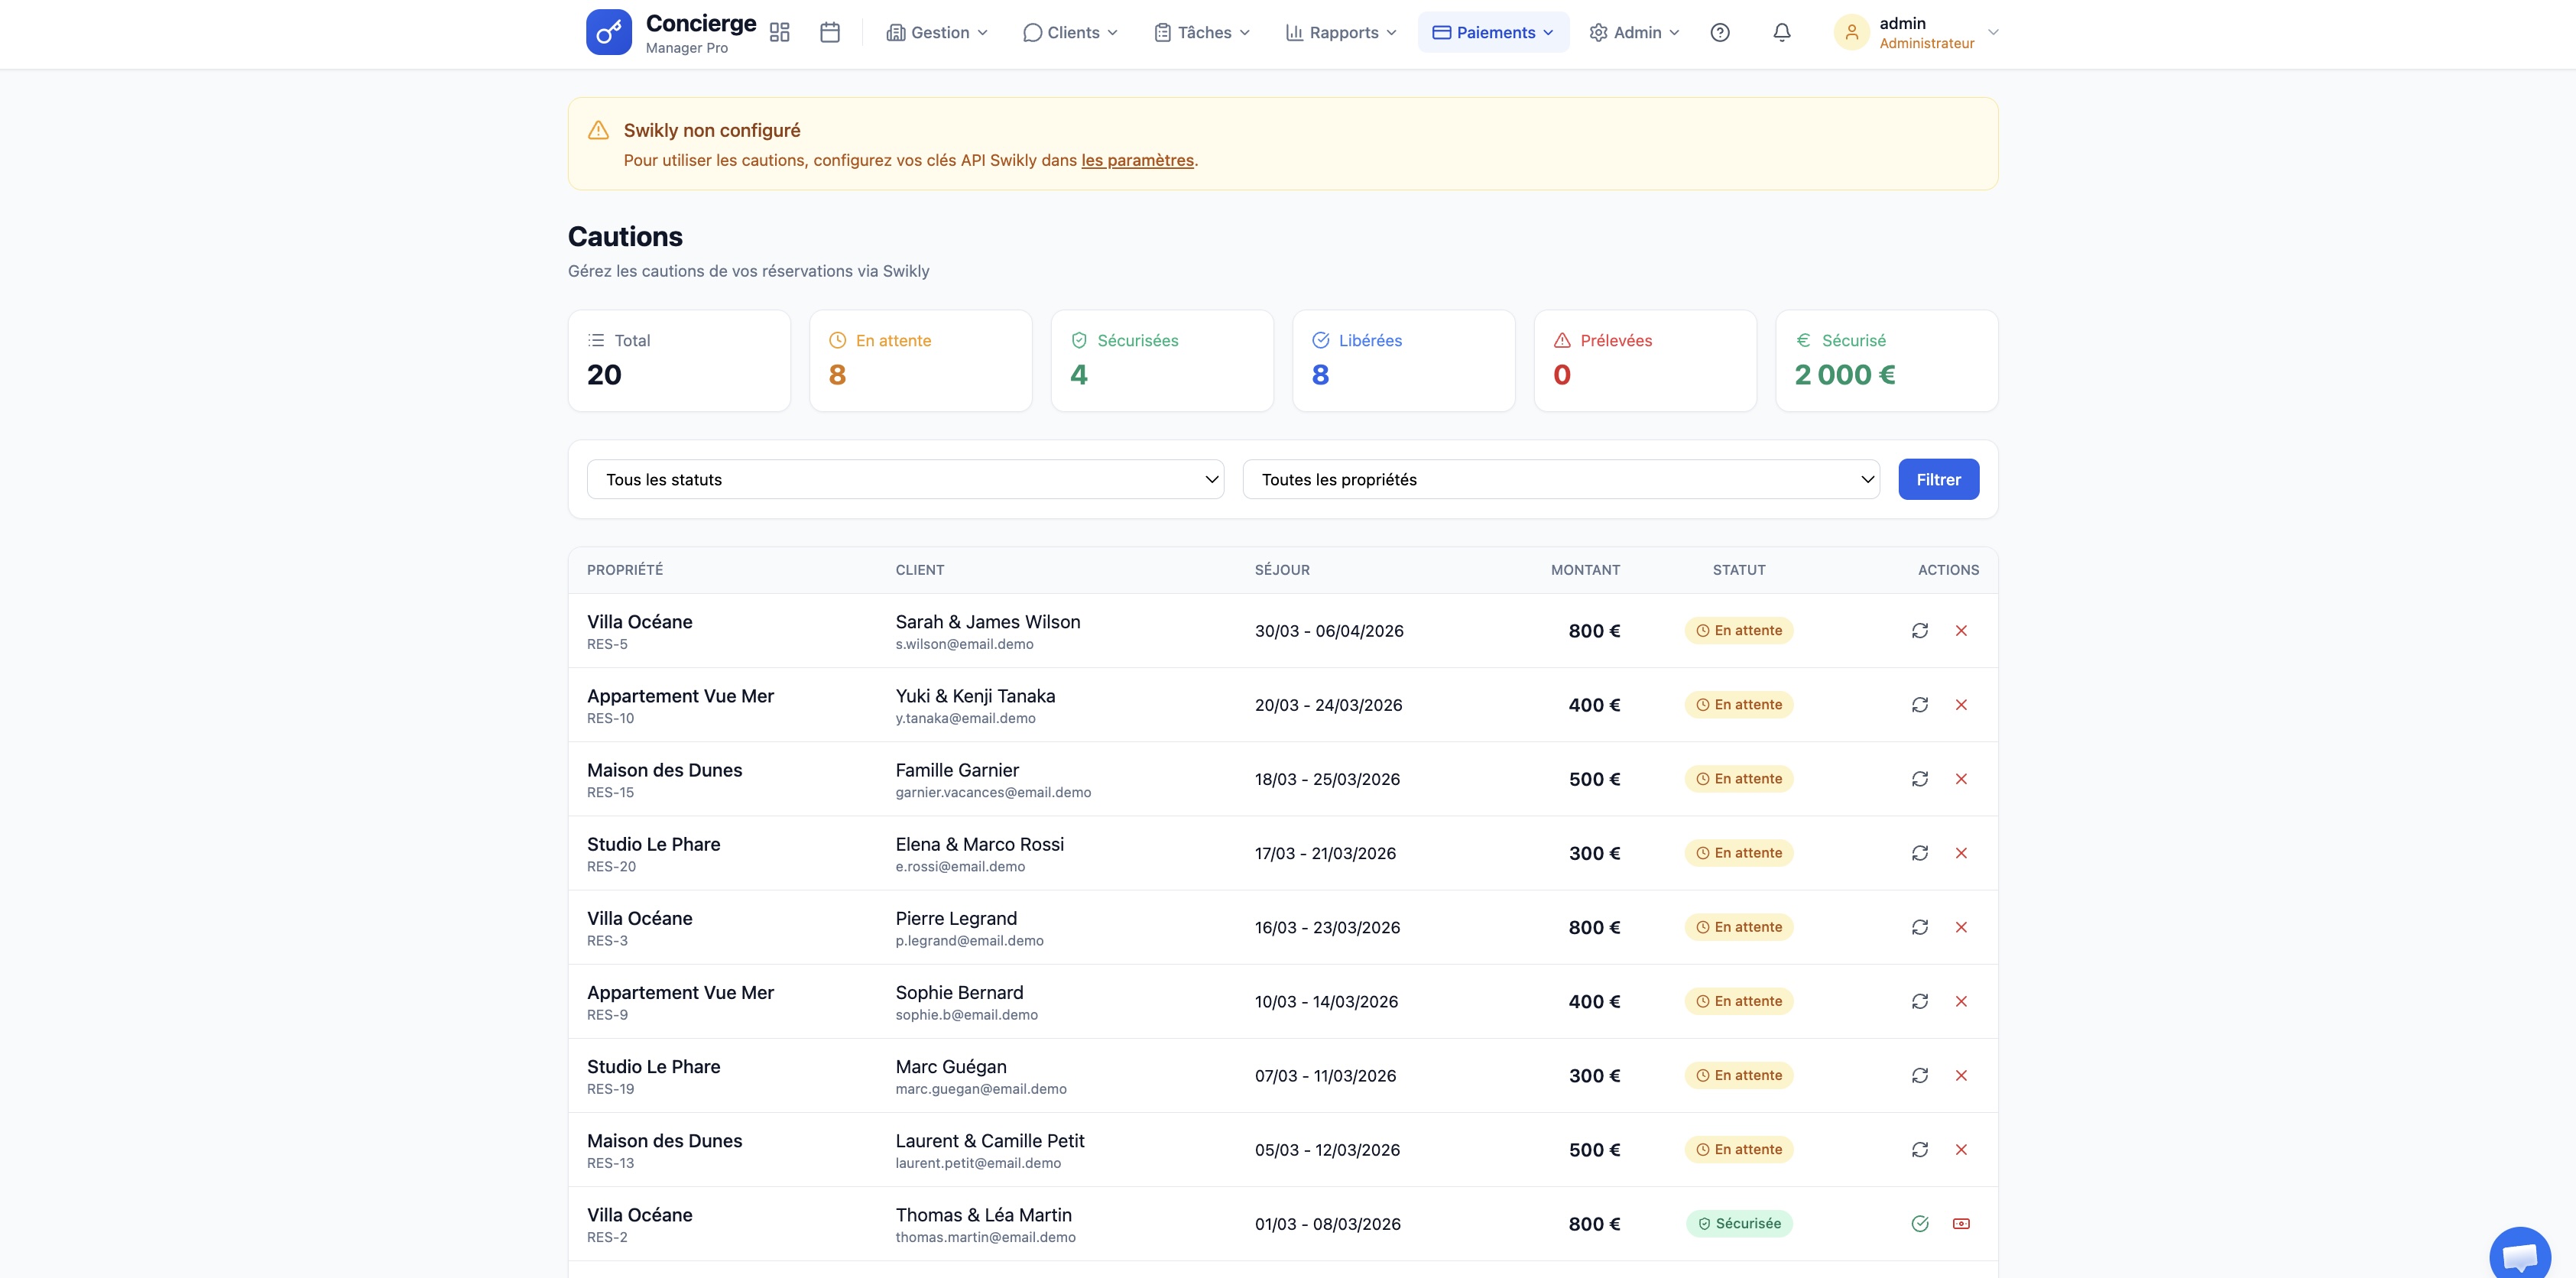Screen dimensions: 2576x1278
Task: Capture the Thomas & Léa Martin caution
Action: tap(1960, 1223)
